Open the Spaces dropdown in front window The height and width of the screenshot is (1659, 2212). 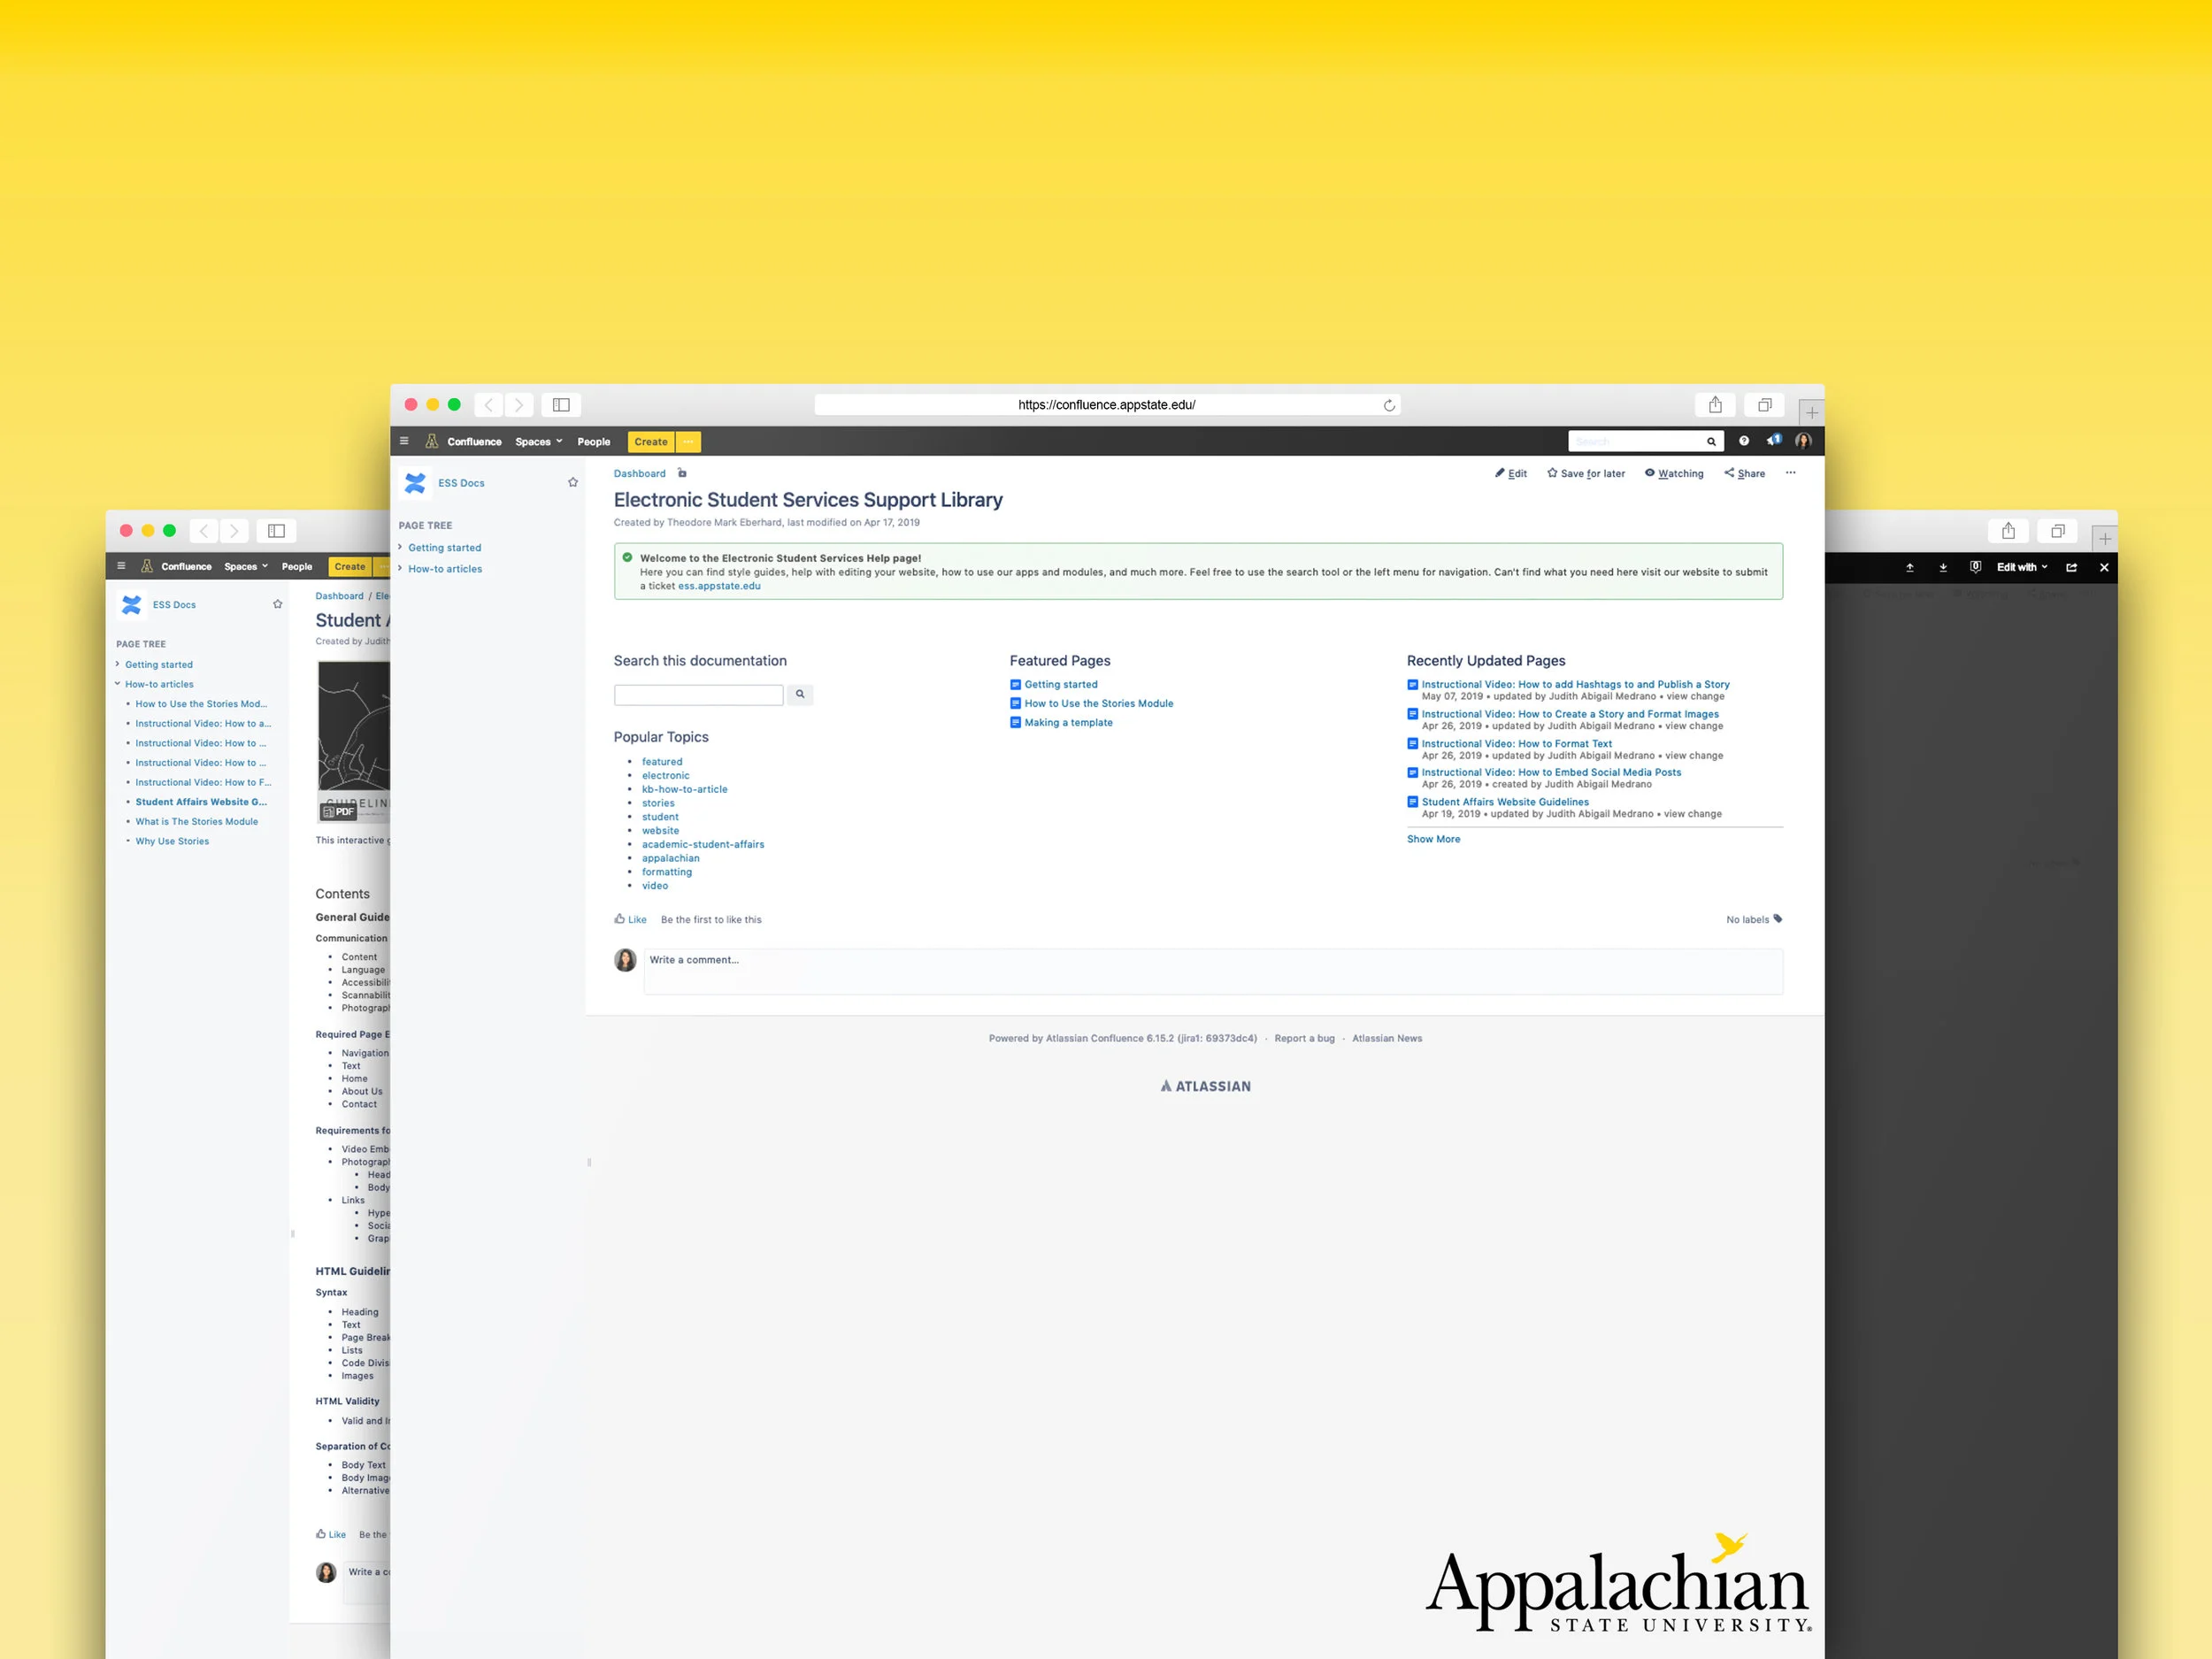(x=538, y=442)
